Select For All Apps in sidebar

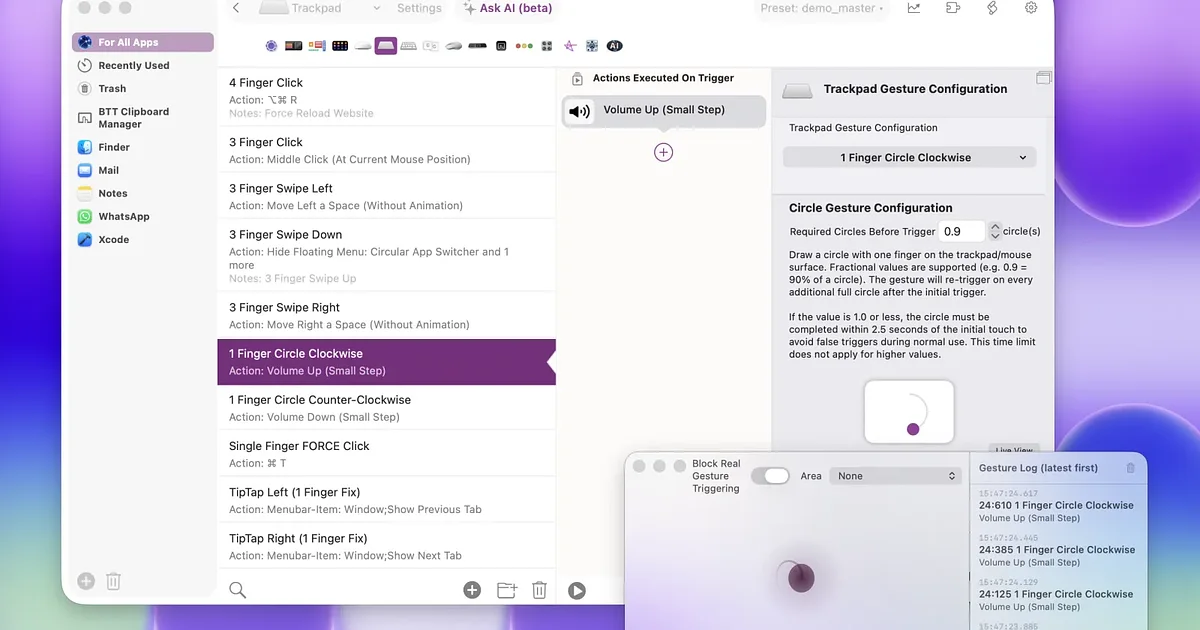pyautogui.click(x=142, y=42)
